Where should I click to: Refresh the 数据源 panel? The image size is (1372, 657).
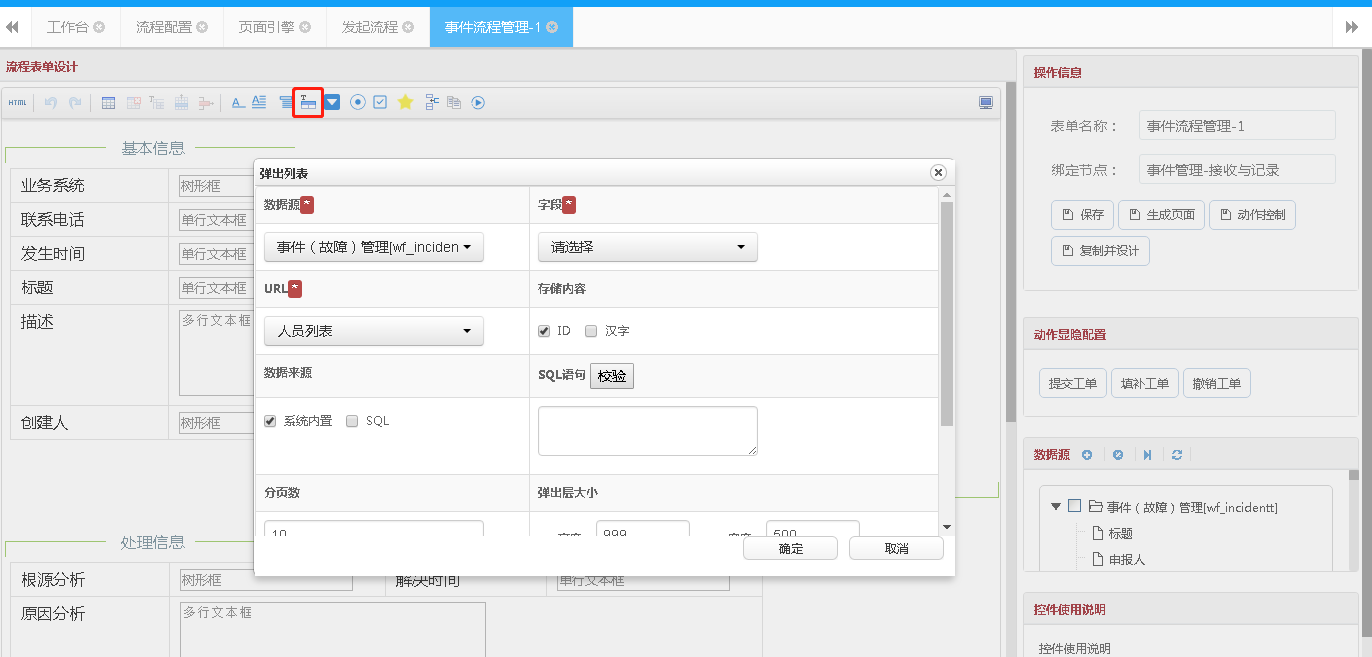pyautogui.click(x=1177, y=455)
